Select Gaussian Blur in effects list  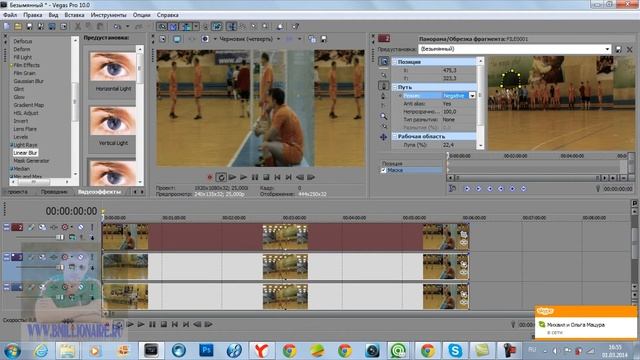(29, 81)
